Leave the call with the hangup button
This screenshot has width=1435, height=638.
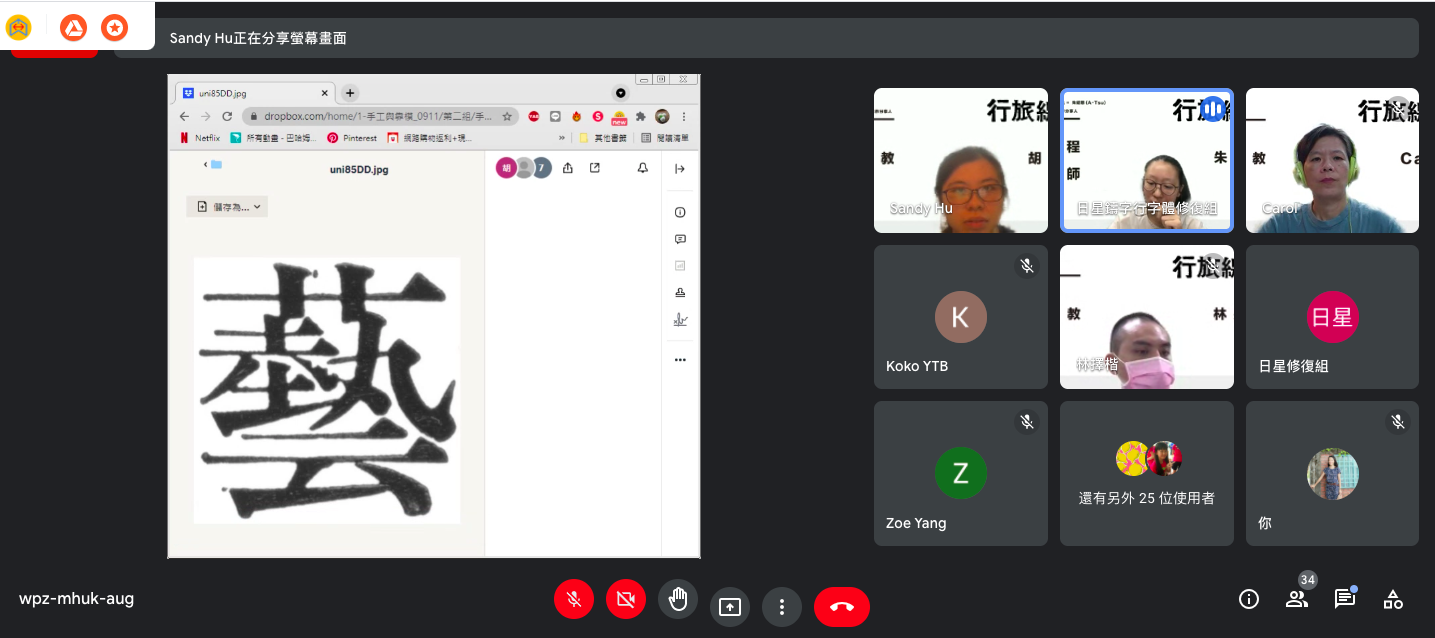(x=841, y=606)
